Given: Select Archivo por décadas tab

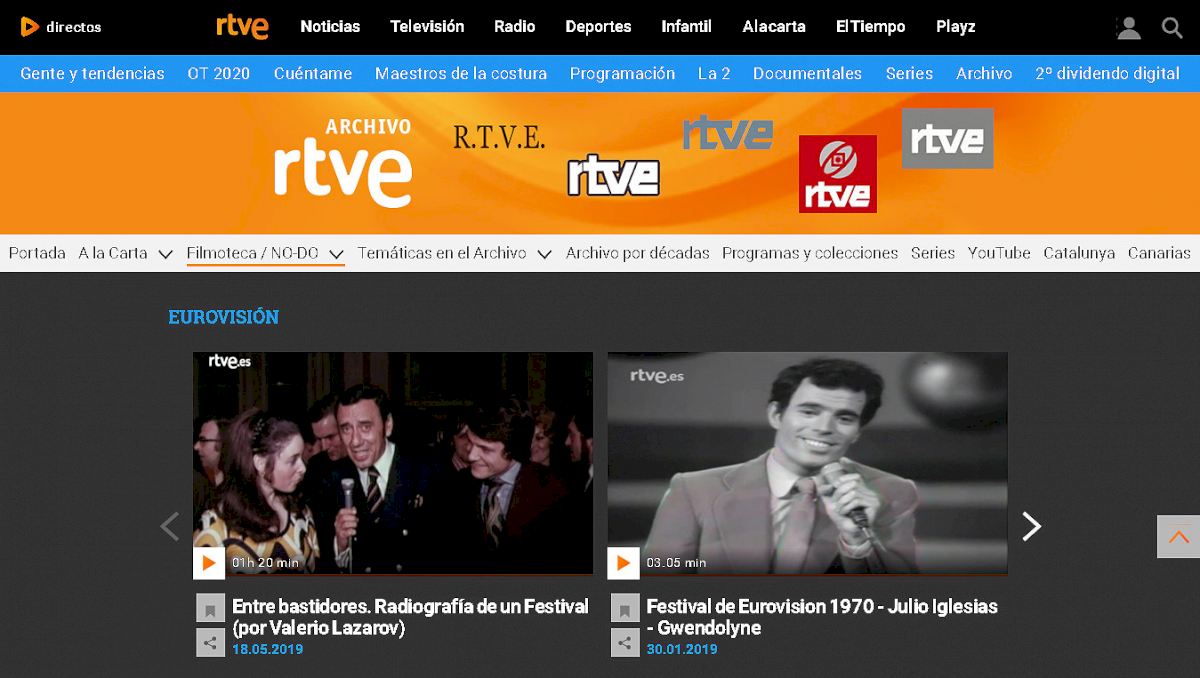Looking at the screenshot, I should [637, 253].
